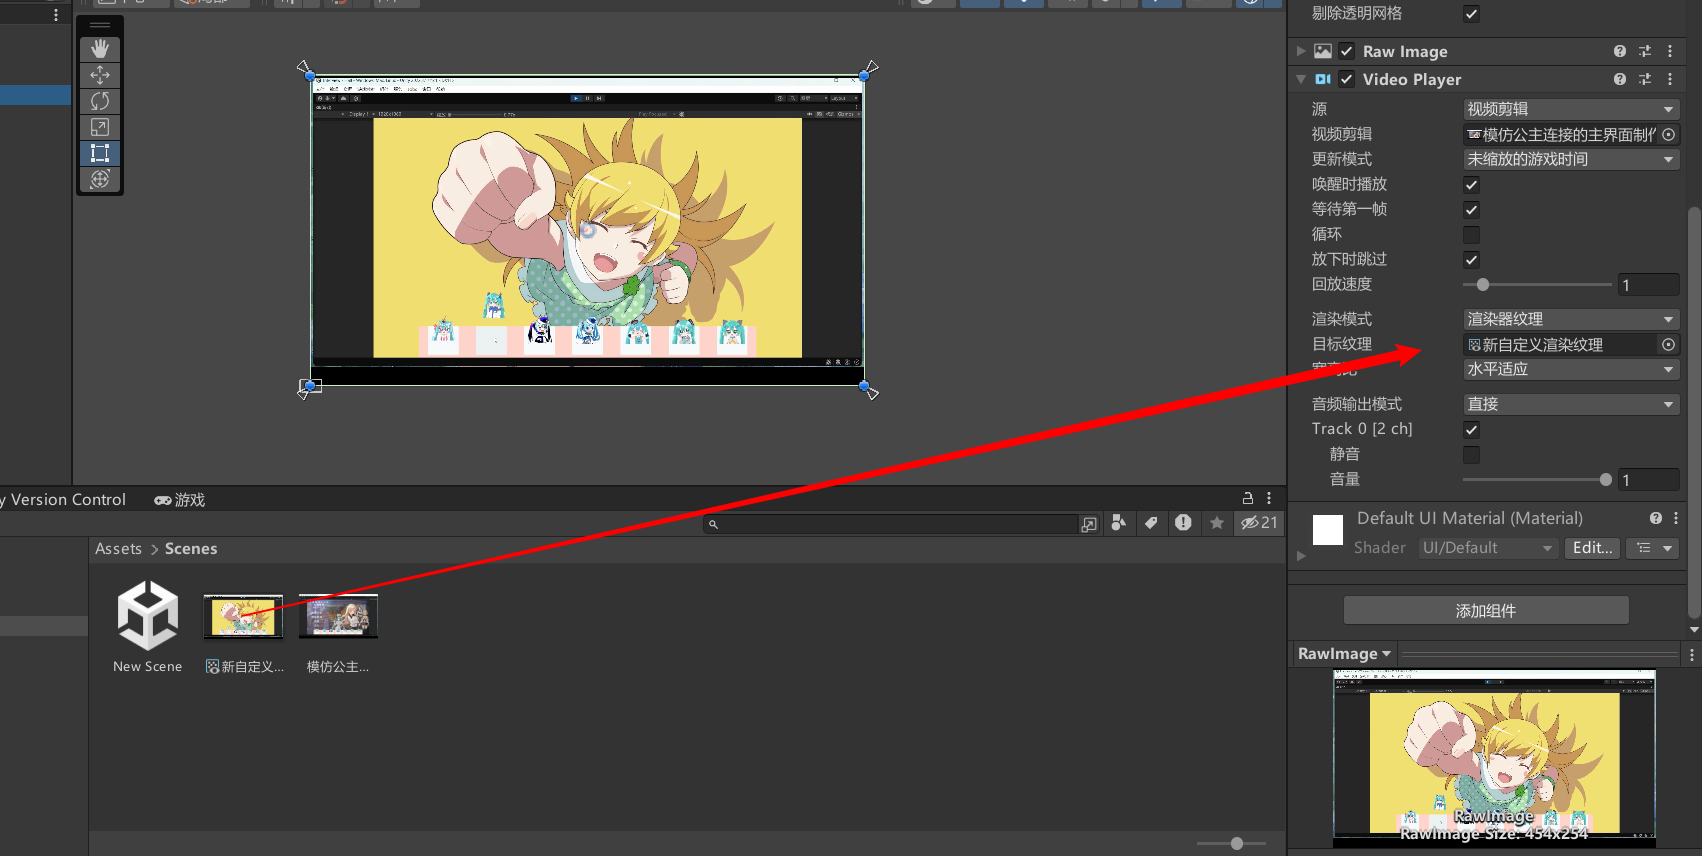
Task: Toggle hidden packages visibility showing 21
Action: point(1259,523)
